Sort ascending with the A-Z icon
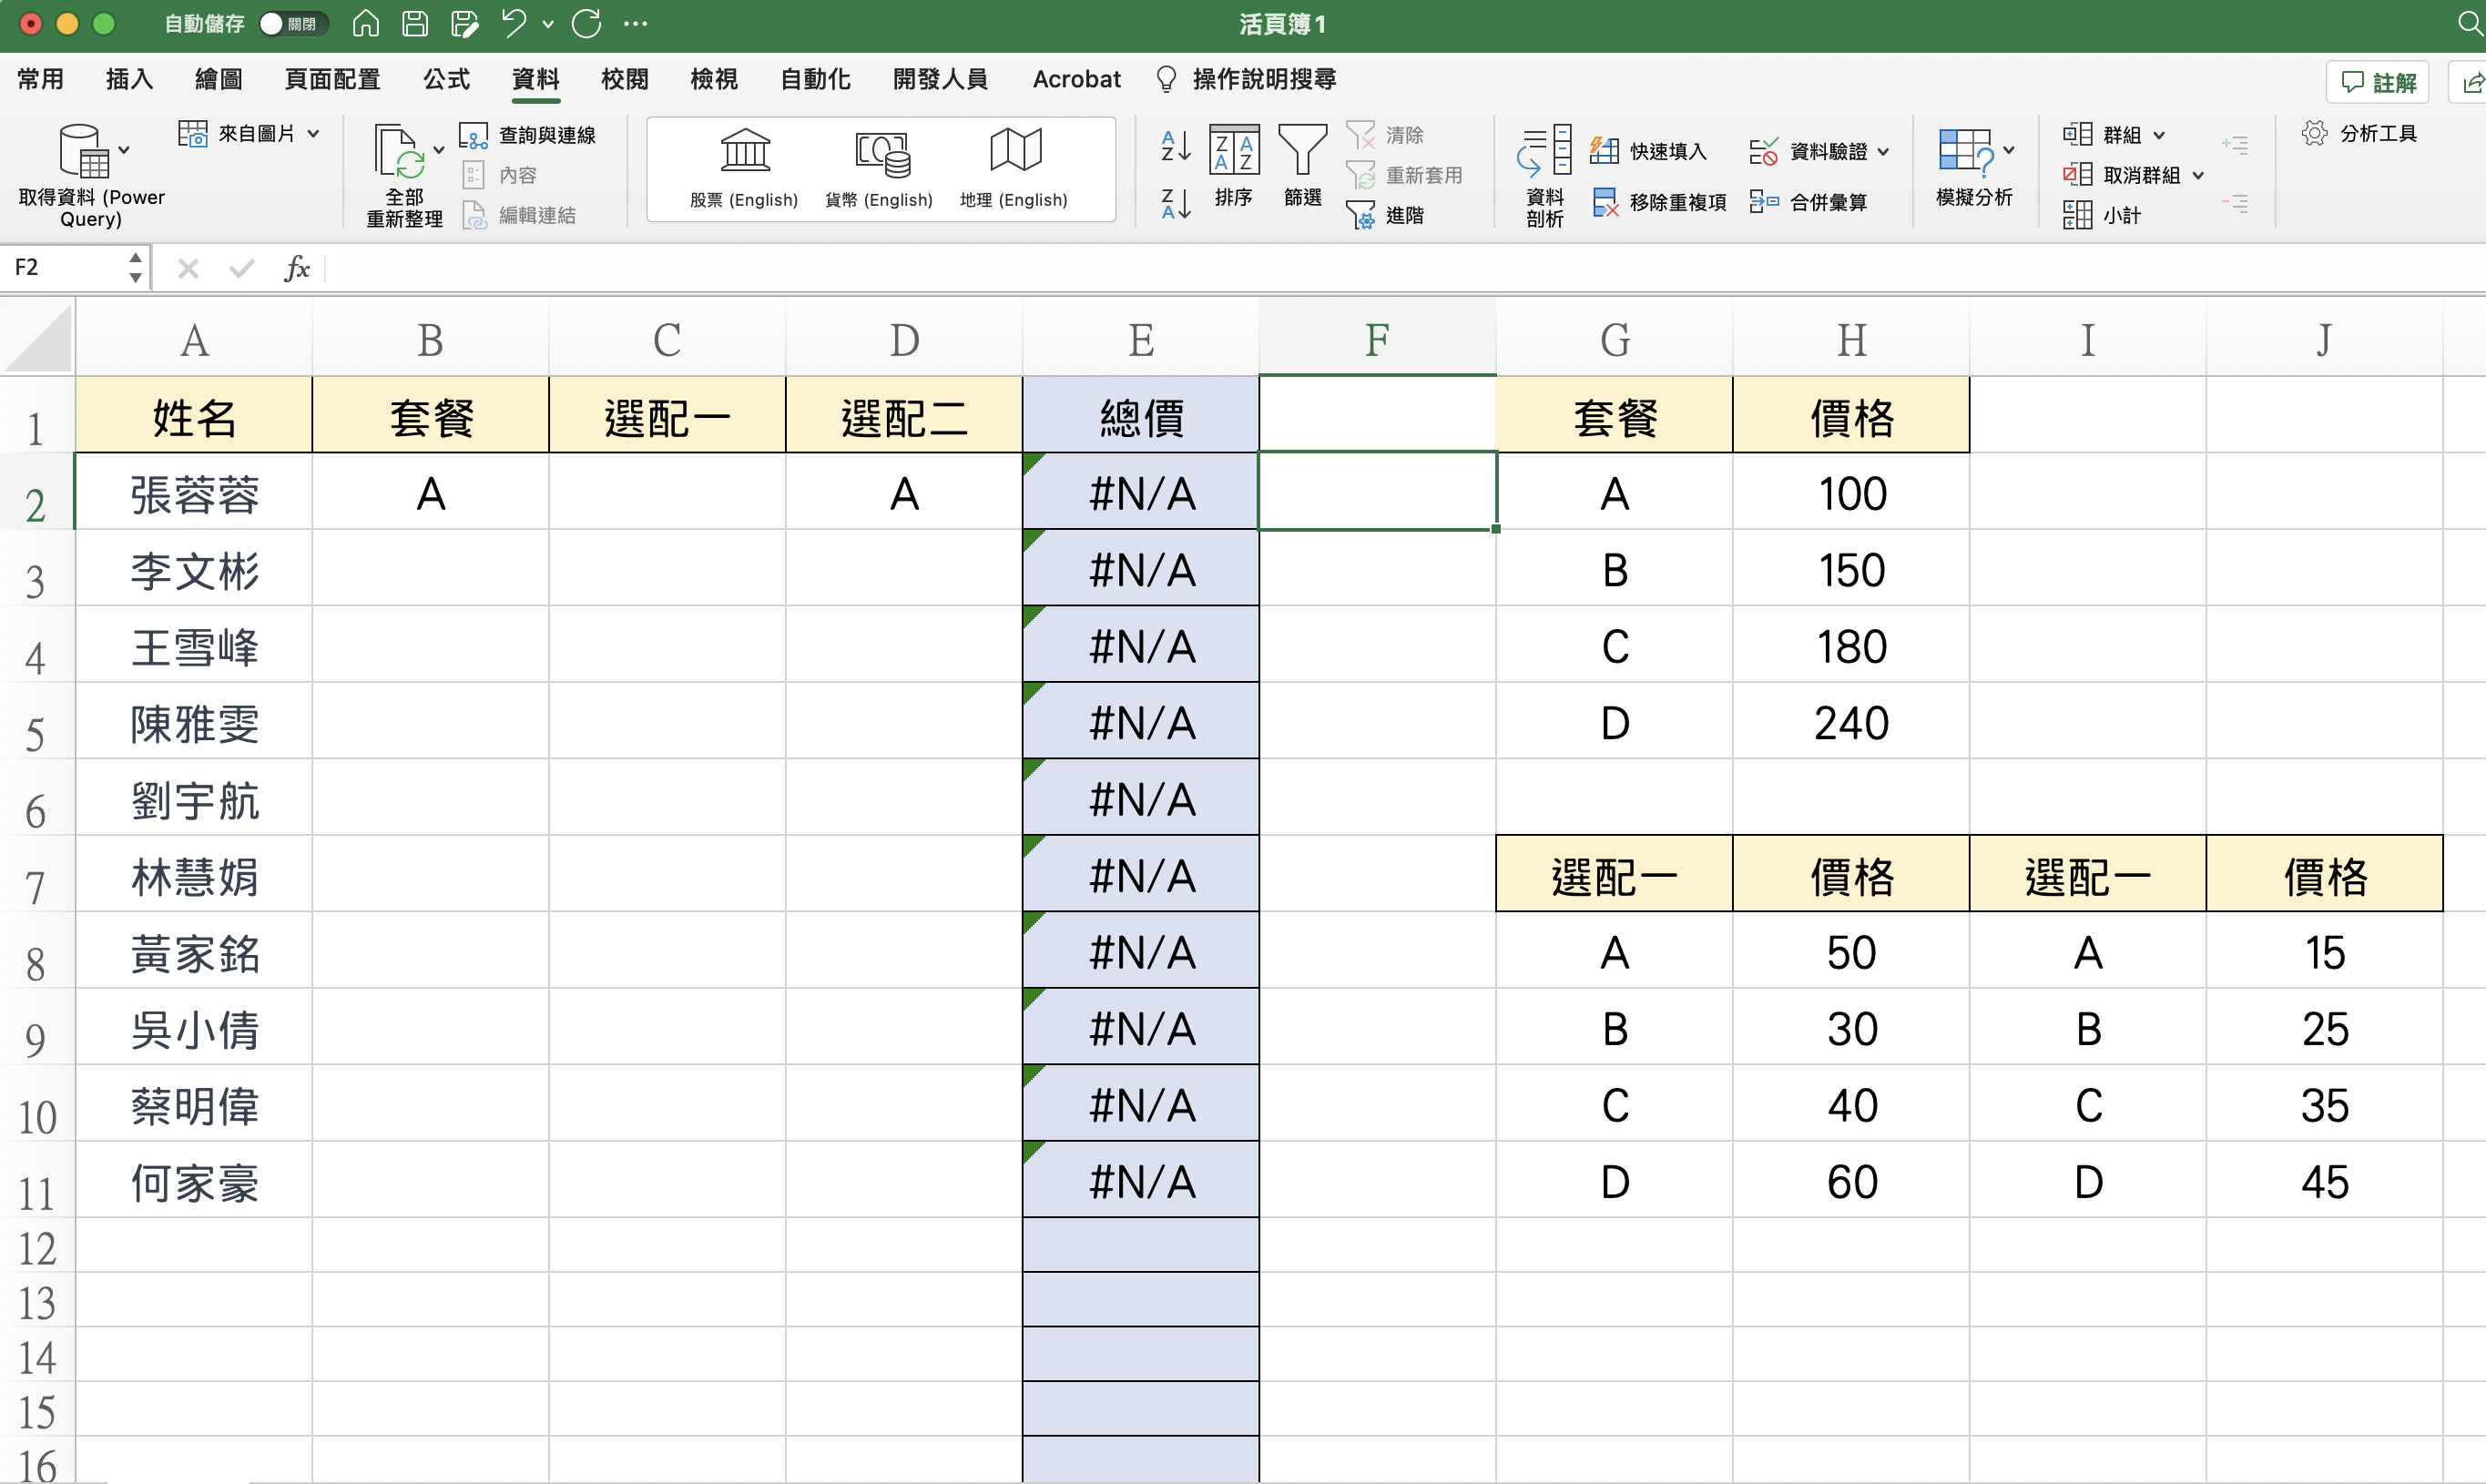Image resolution: width=2486 pixels, height=1484 pixels. coord(1175,146)
